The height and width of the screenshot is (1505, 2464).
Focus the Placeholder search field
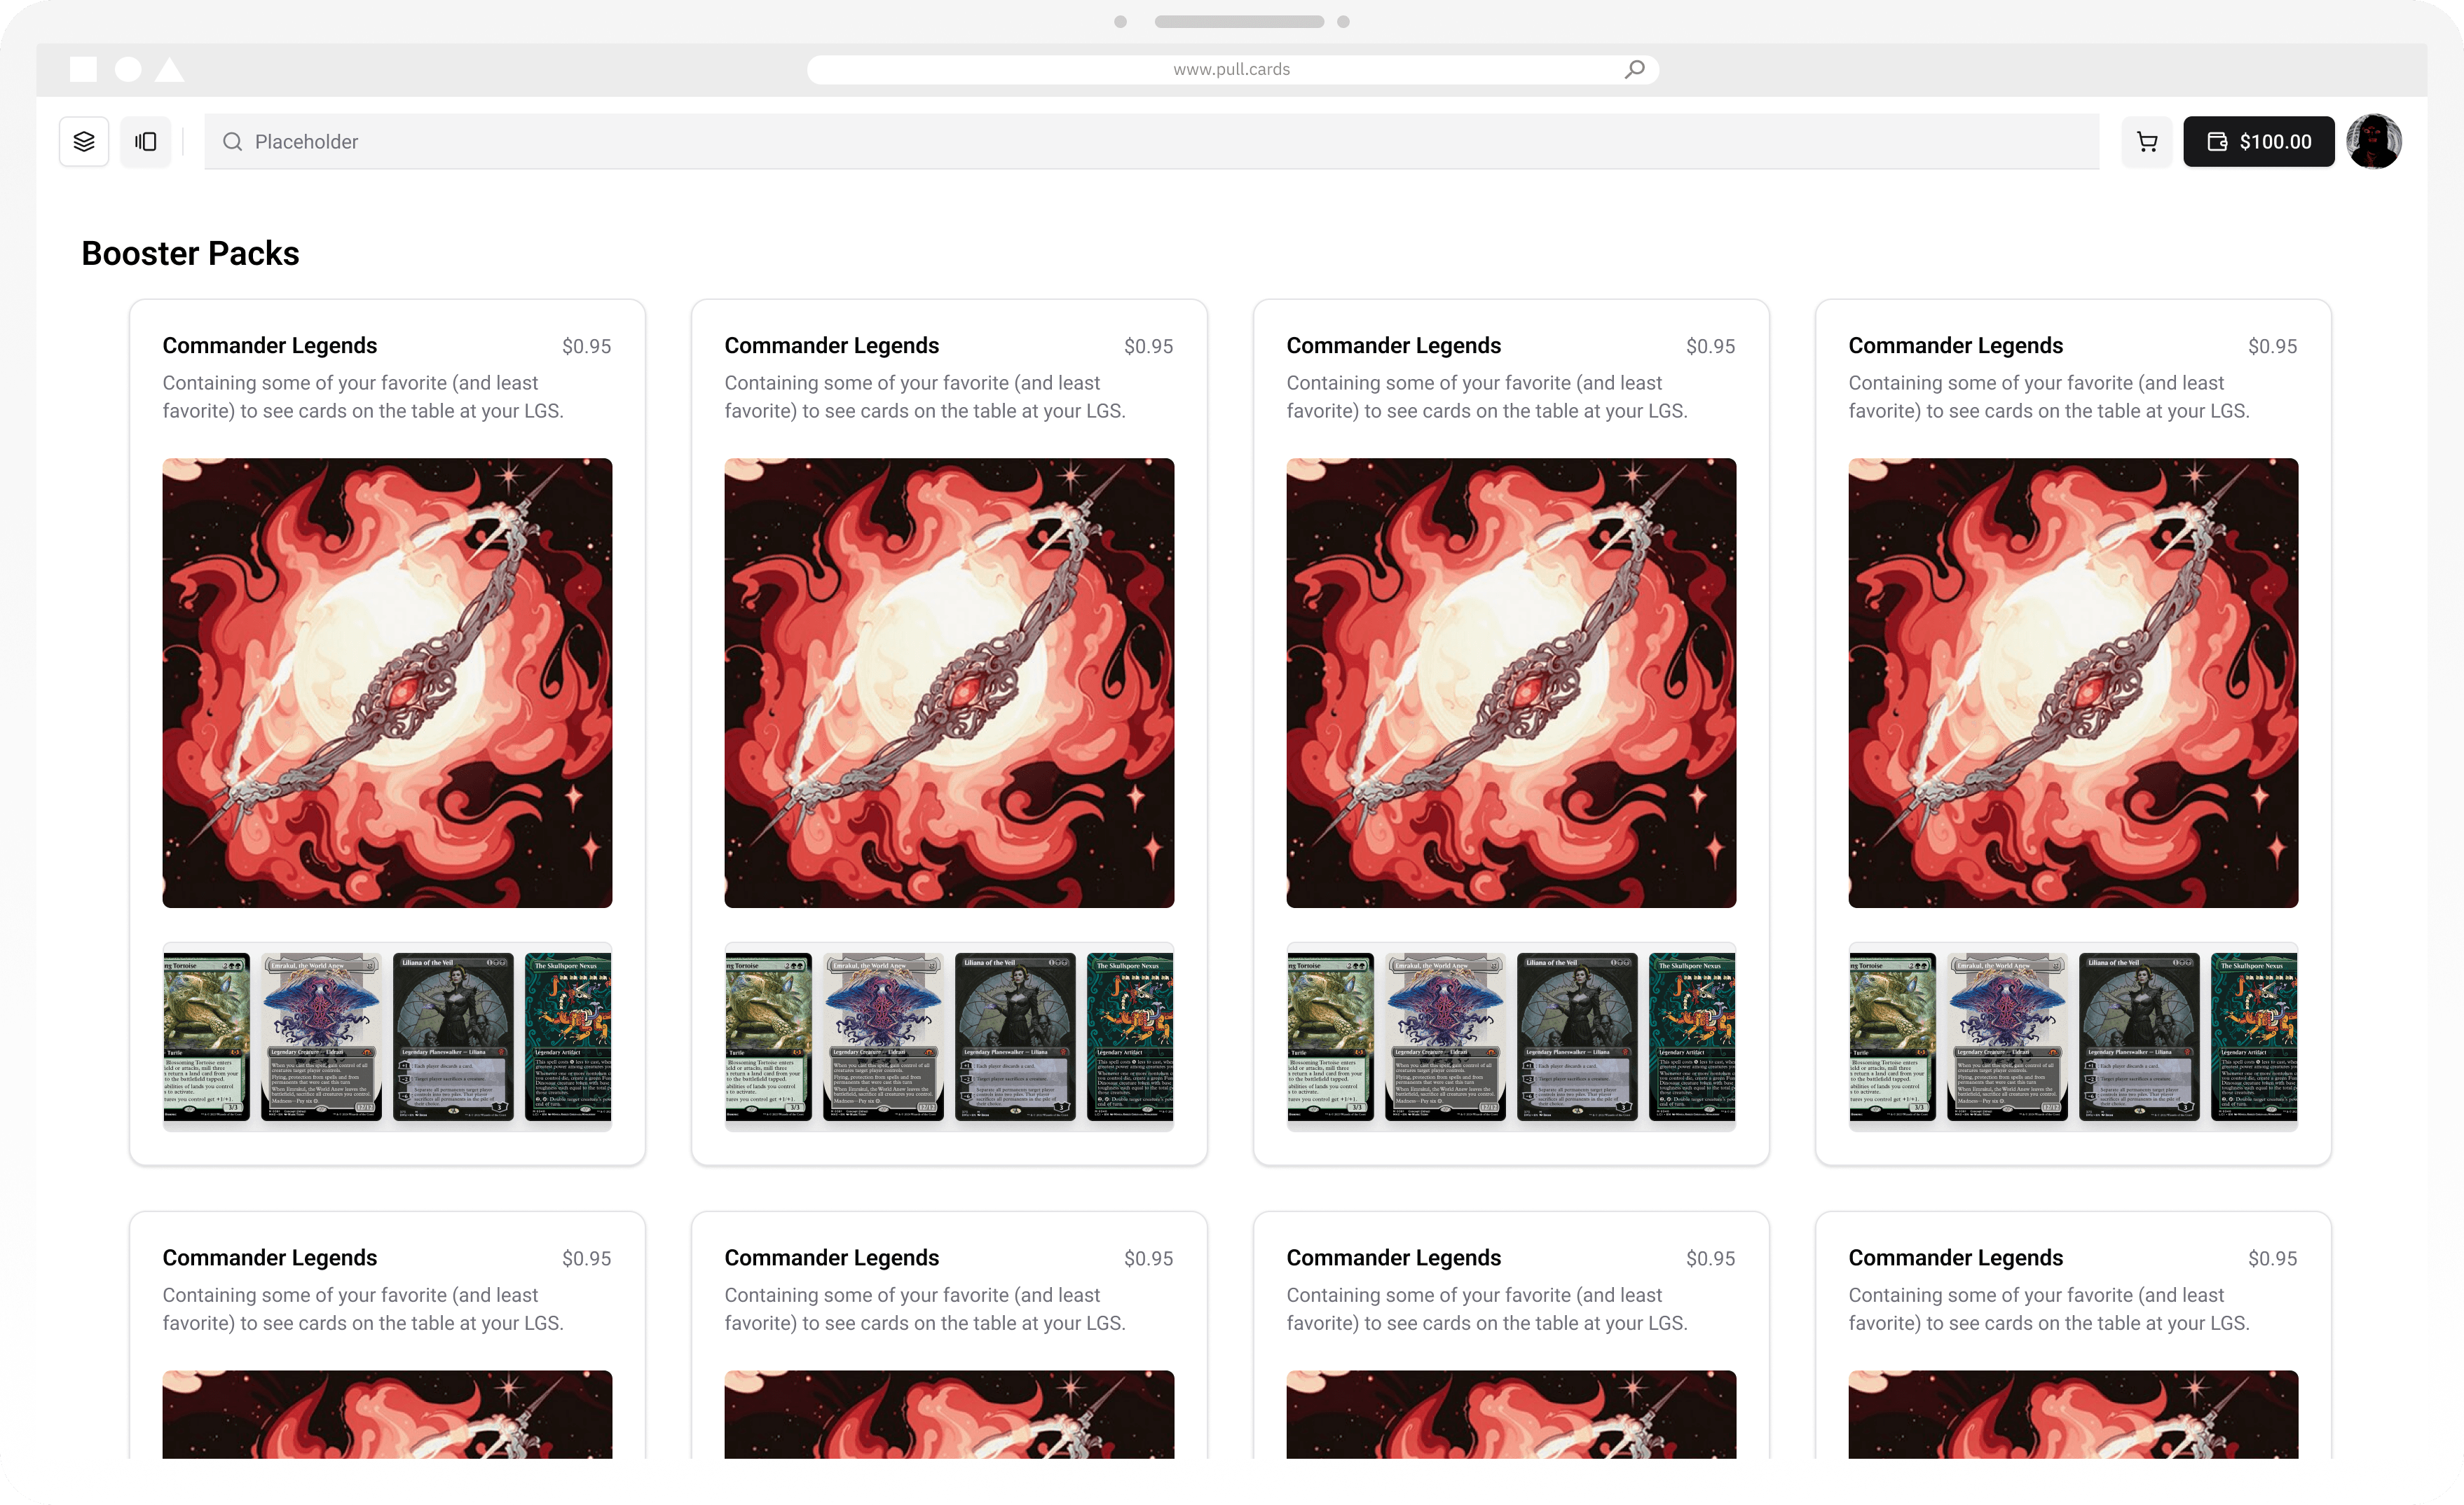1151,142
